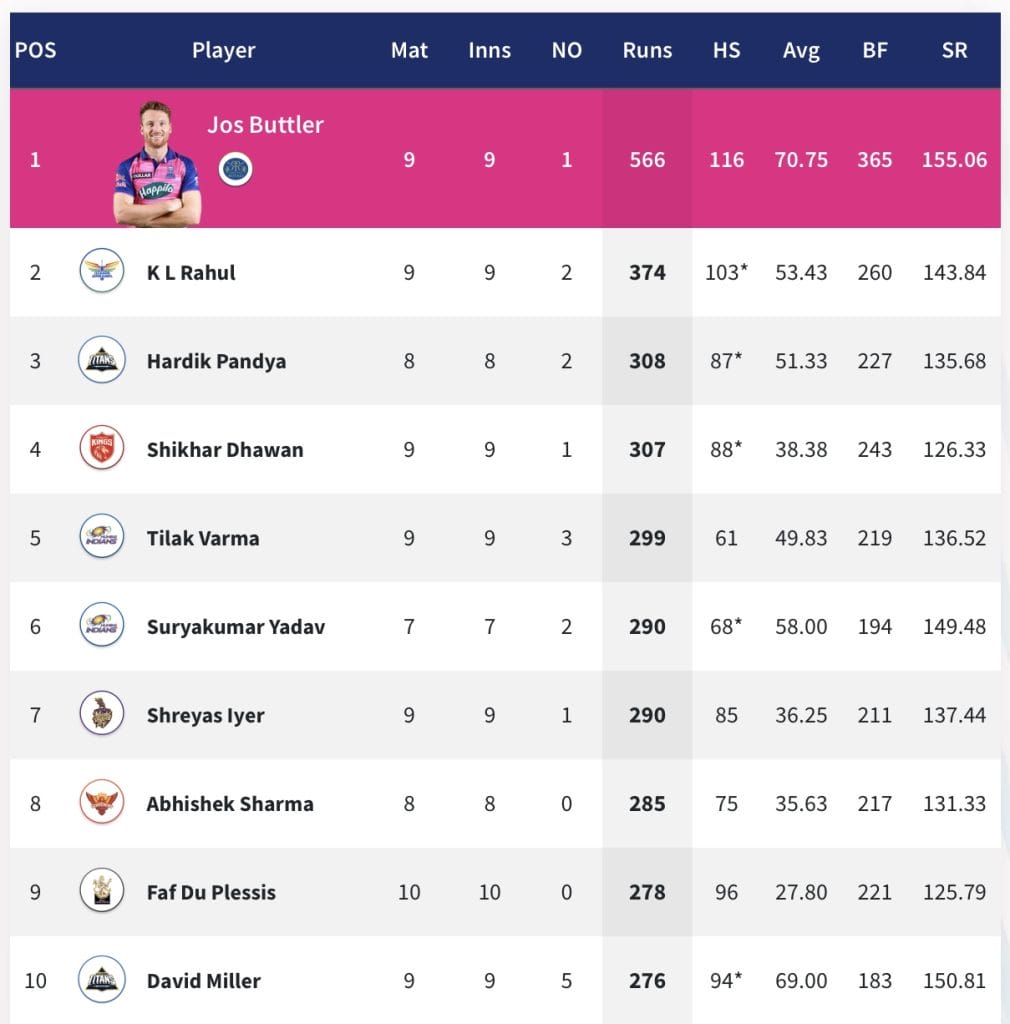
Task: Click Titans logo beside David Miller
Action: (x=101, y=980)
